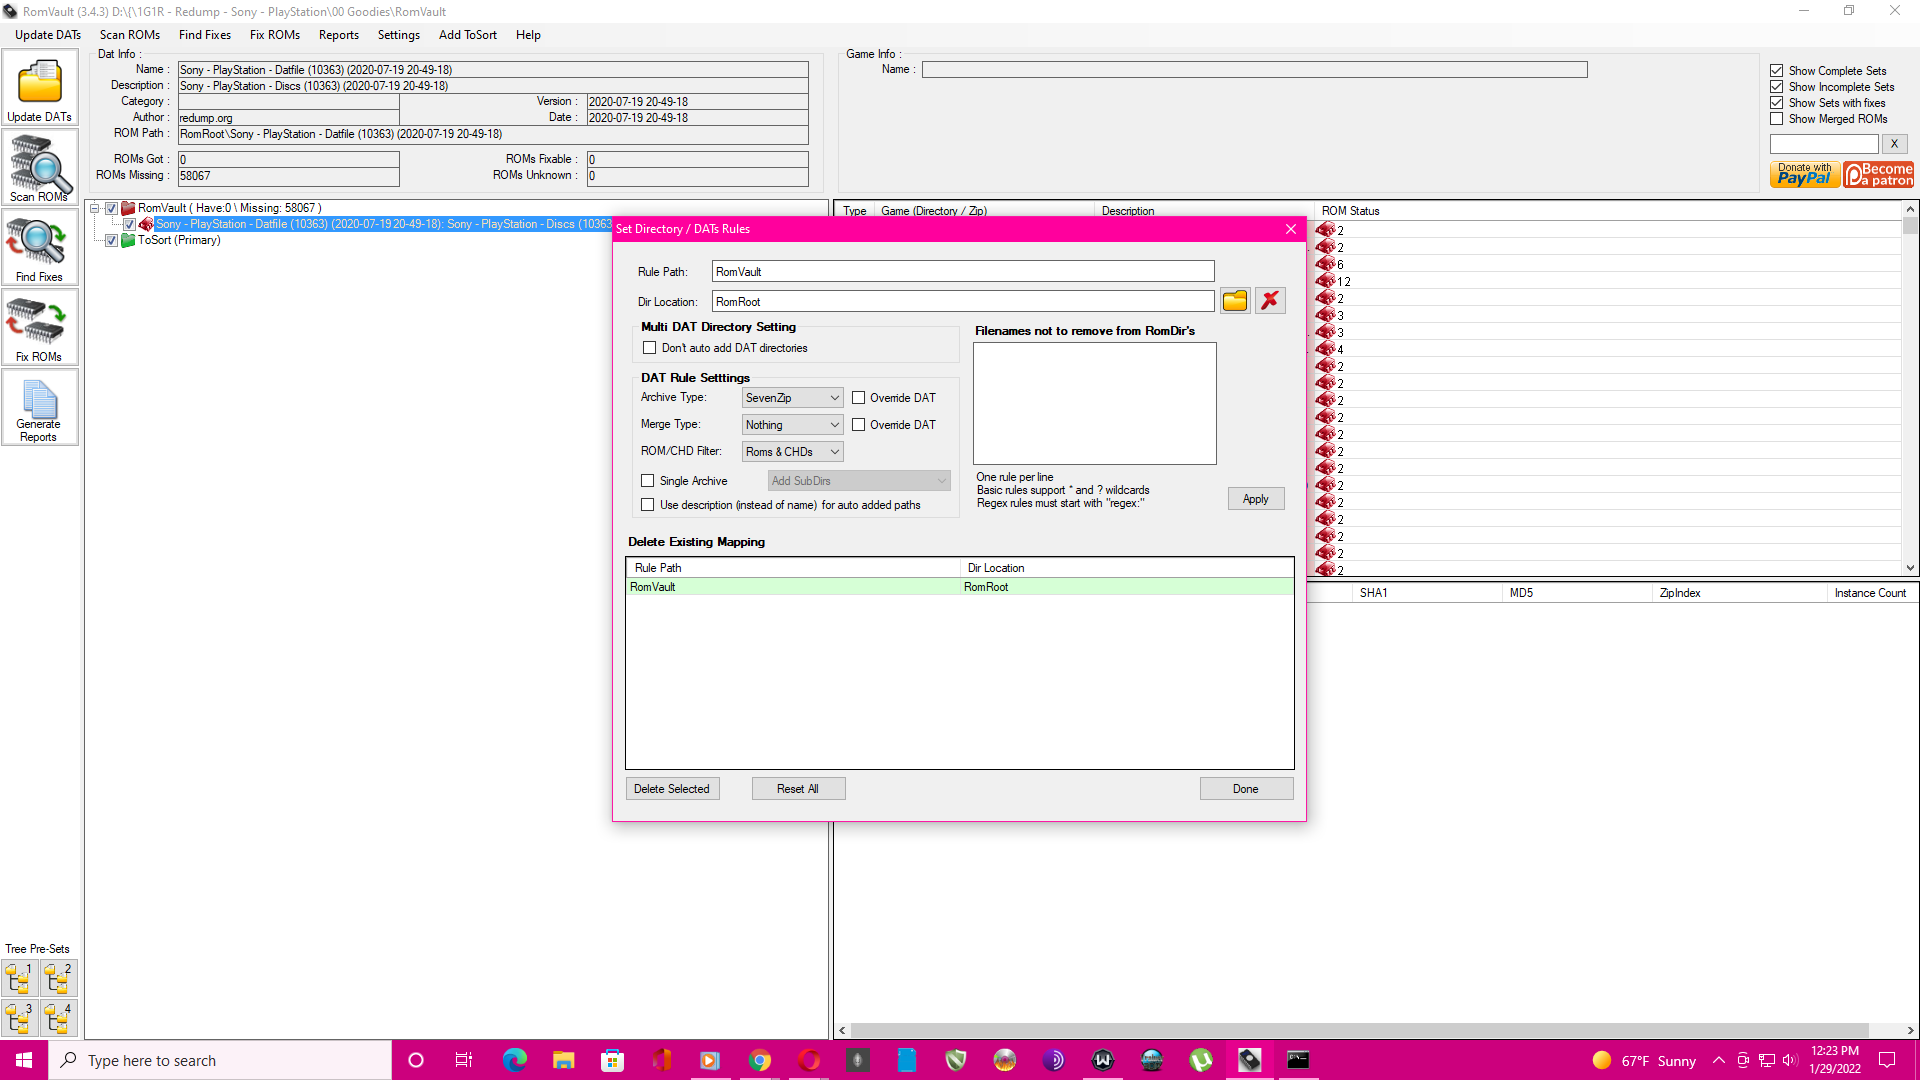1920x1080 pixels.
Task: Open the Merge Type dropdown
Action: click(x=793, y=425)
